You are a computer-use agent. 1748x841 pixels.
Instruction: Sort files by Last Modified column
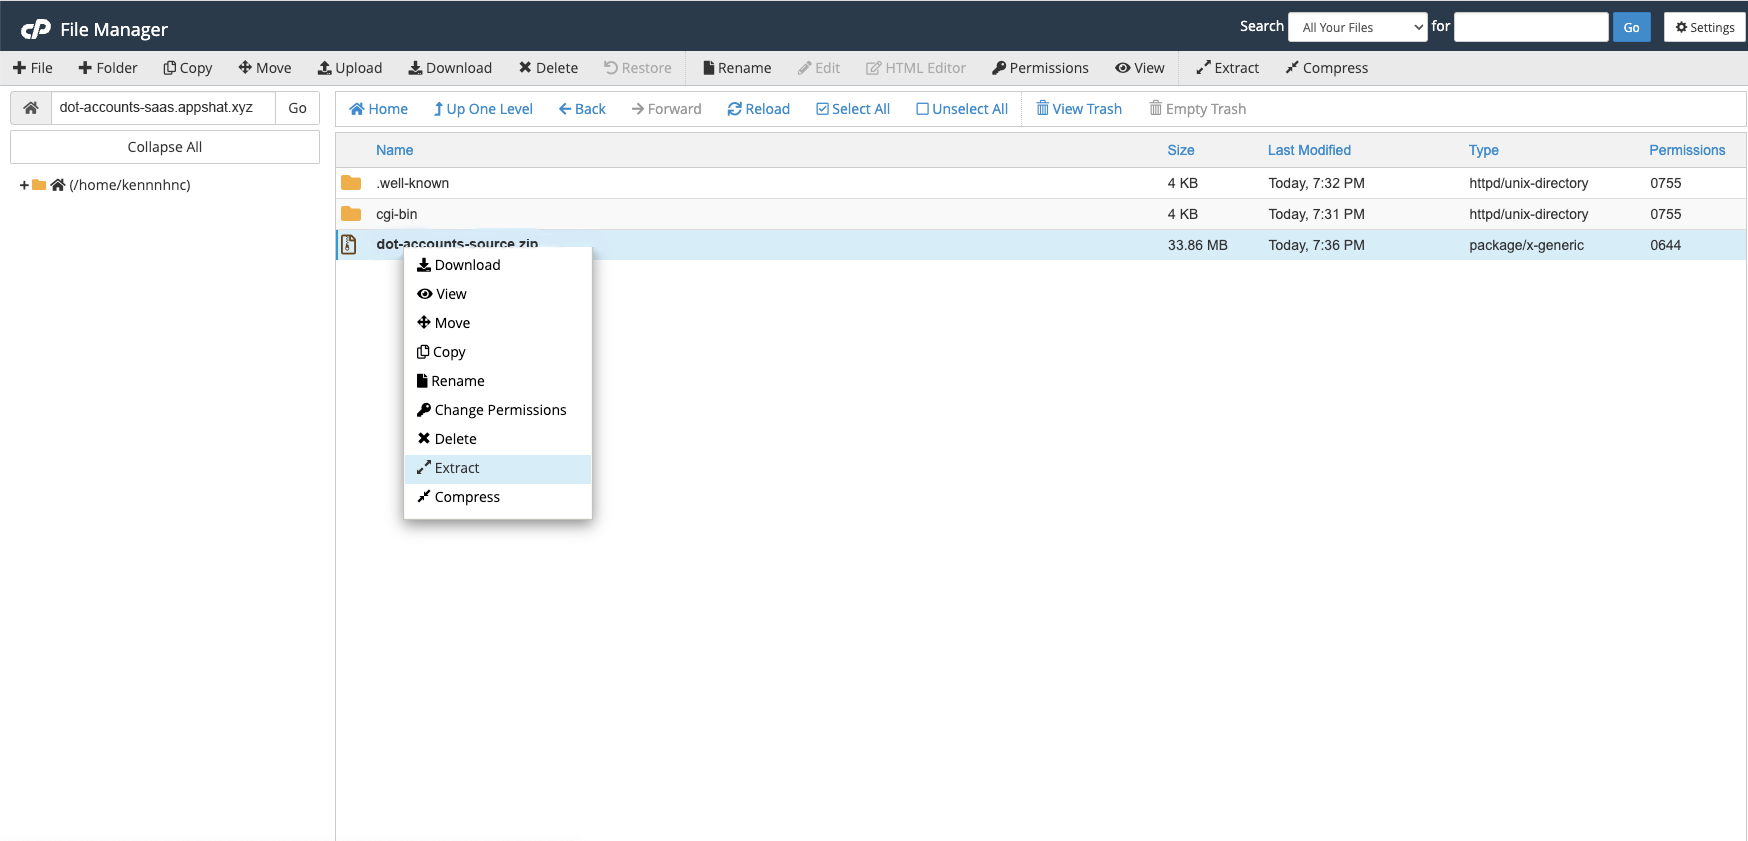coord(1308,150)
